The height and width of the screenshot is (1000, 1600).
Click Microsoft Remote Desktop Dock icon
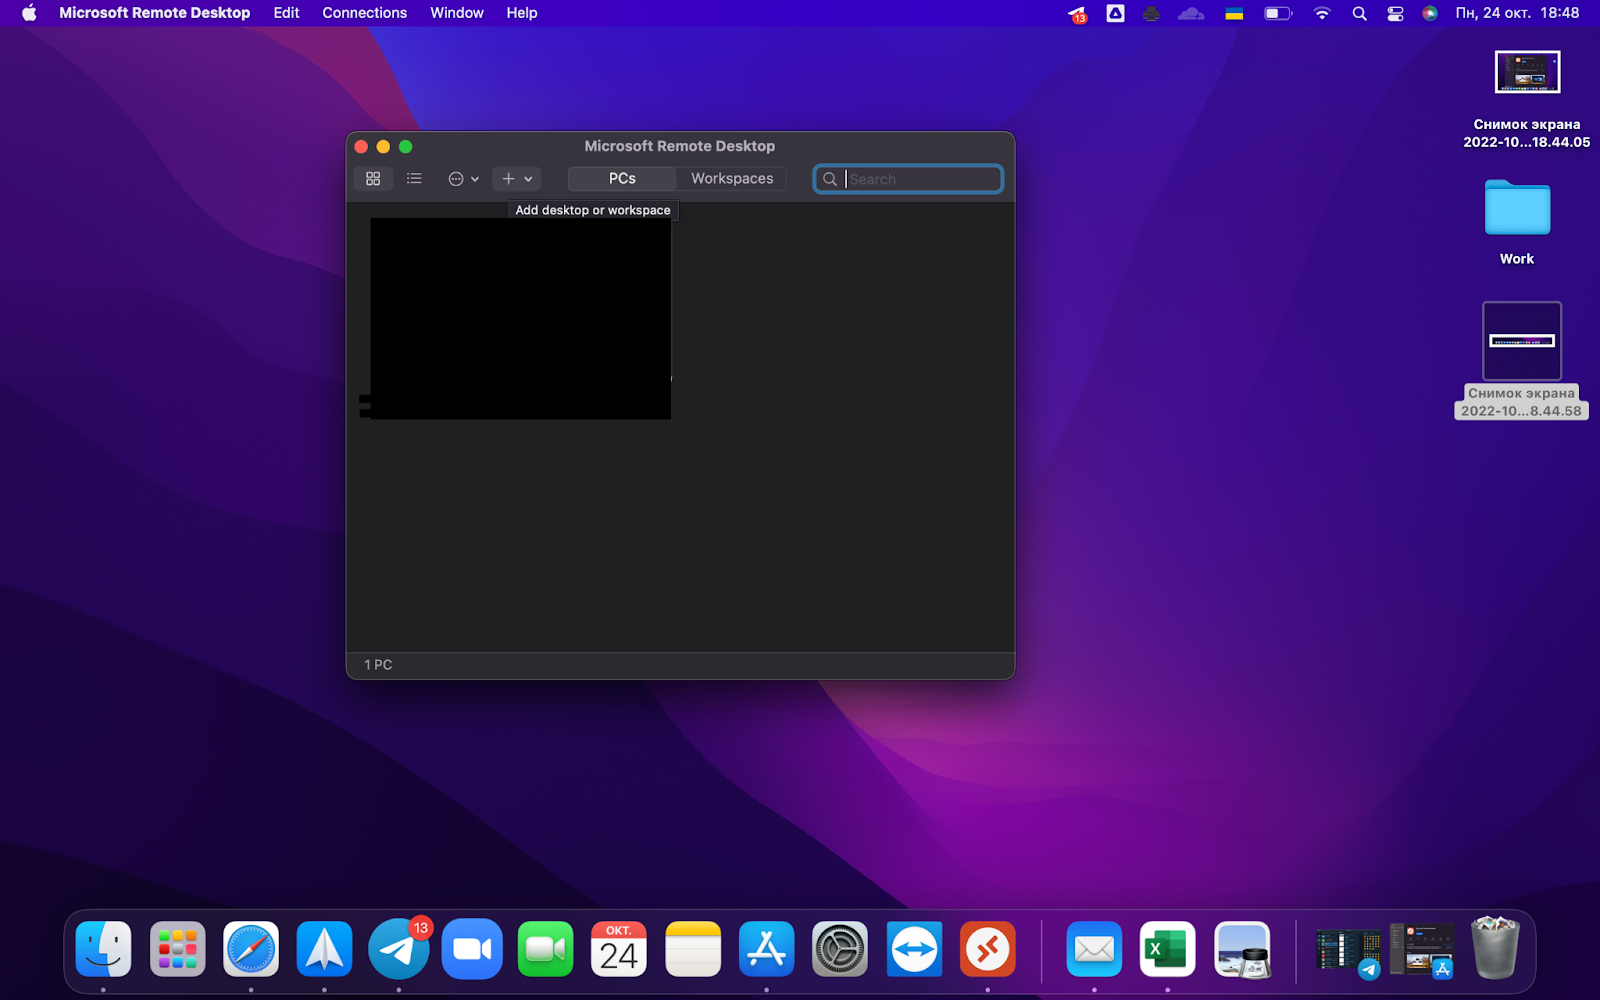pos(987,949)
